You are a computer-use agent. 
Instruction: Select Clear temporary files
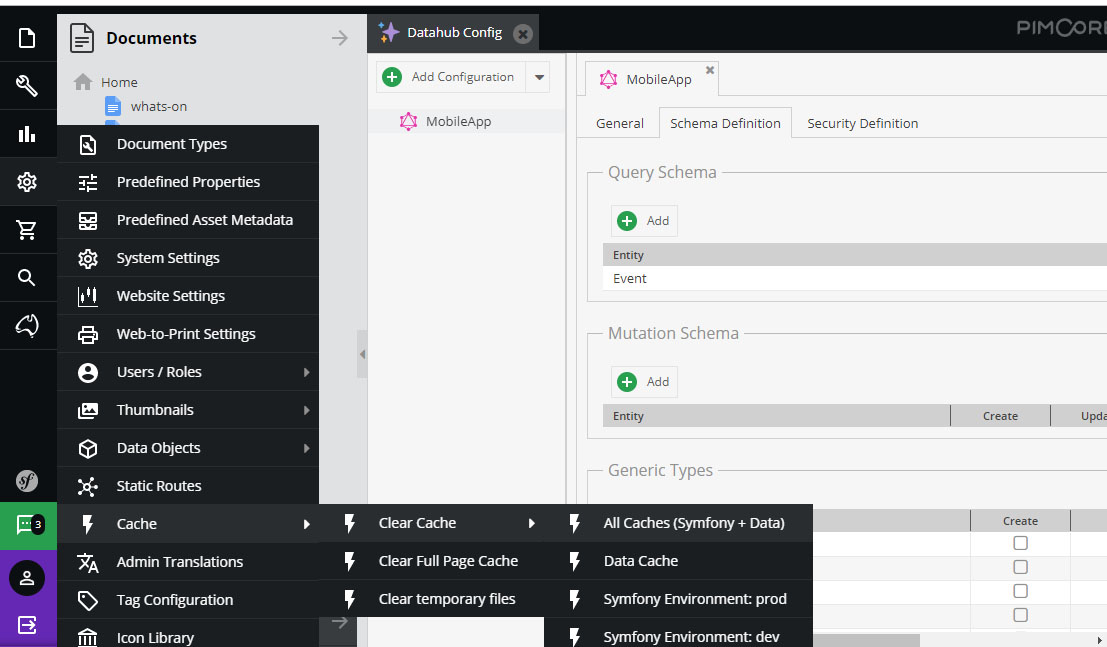pyautogui.click(x=431, y=599)
